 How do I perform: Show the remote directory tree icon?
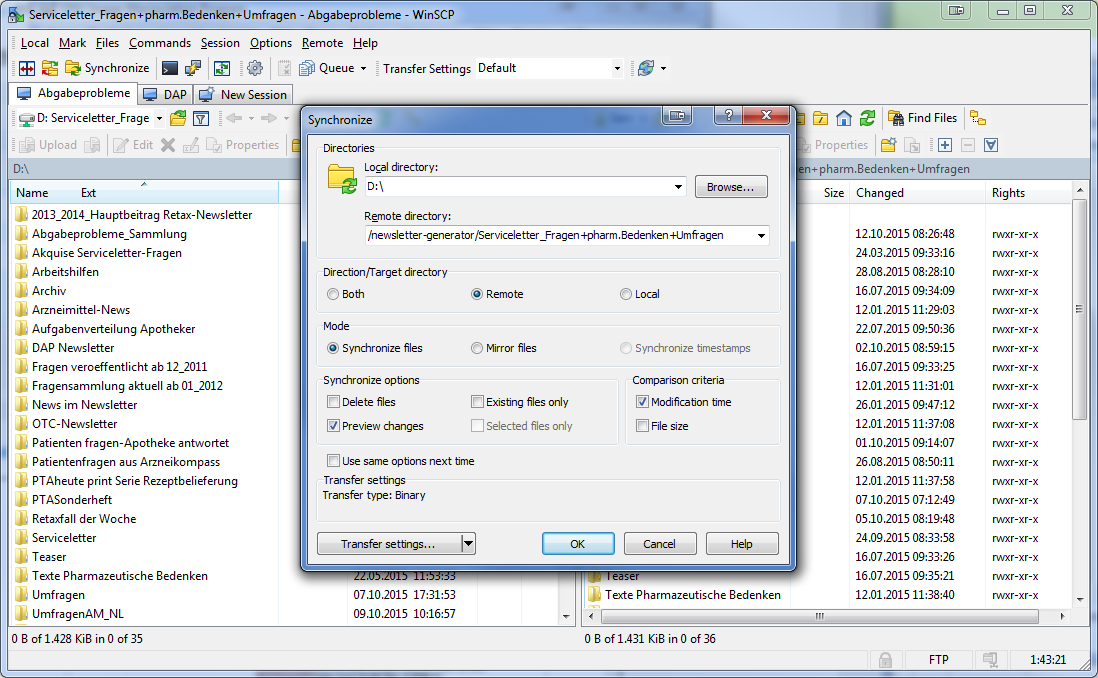pos(977,118)
